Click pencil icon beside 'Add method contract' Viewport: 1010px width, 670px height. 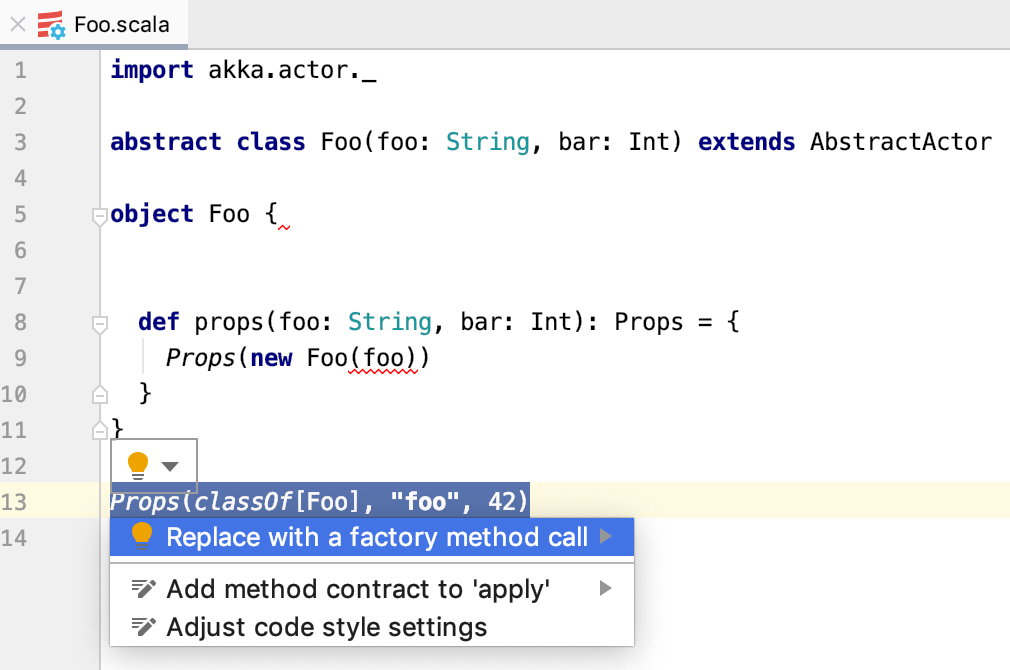(144, 589)
